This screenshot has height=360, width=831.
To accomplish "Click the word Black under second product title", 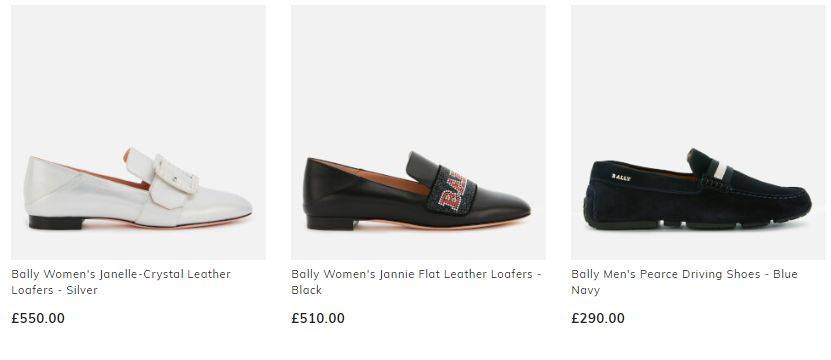I will [306, 290].
